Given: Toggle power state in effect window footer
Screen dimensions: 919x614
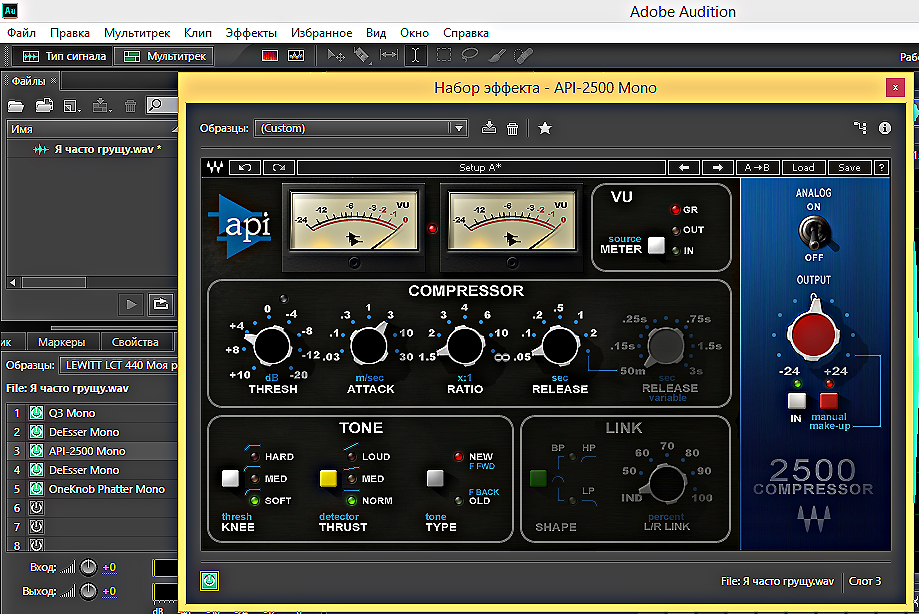Looking at the screenshot, I should point(210,581).
